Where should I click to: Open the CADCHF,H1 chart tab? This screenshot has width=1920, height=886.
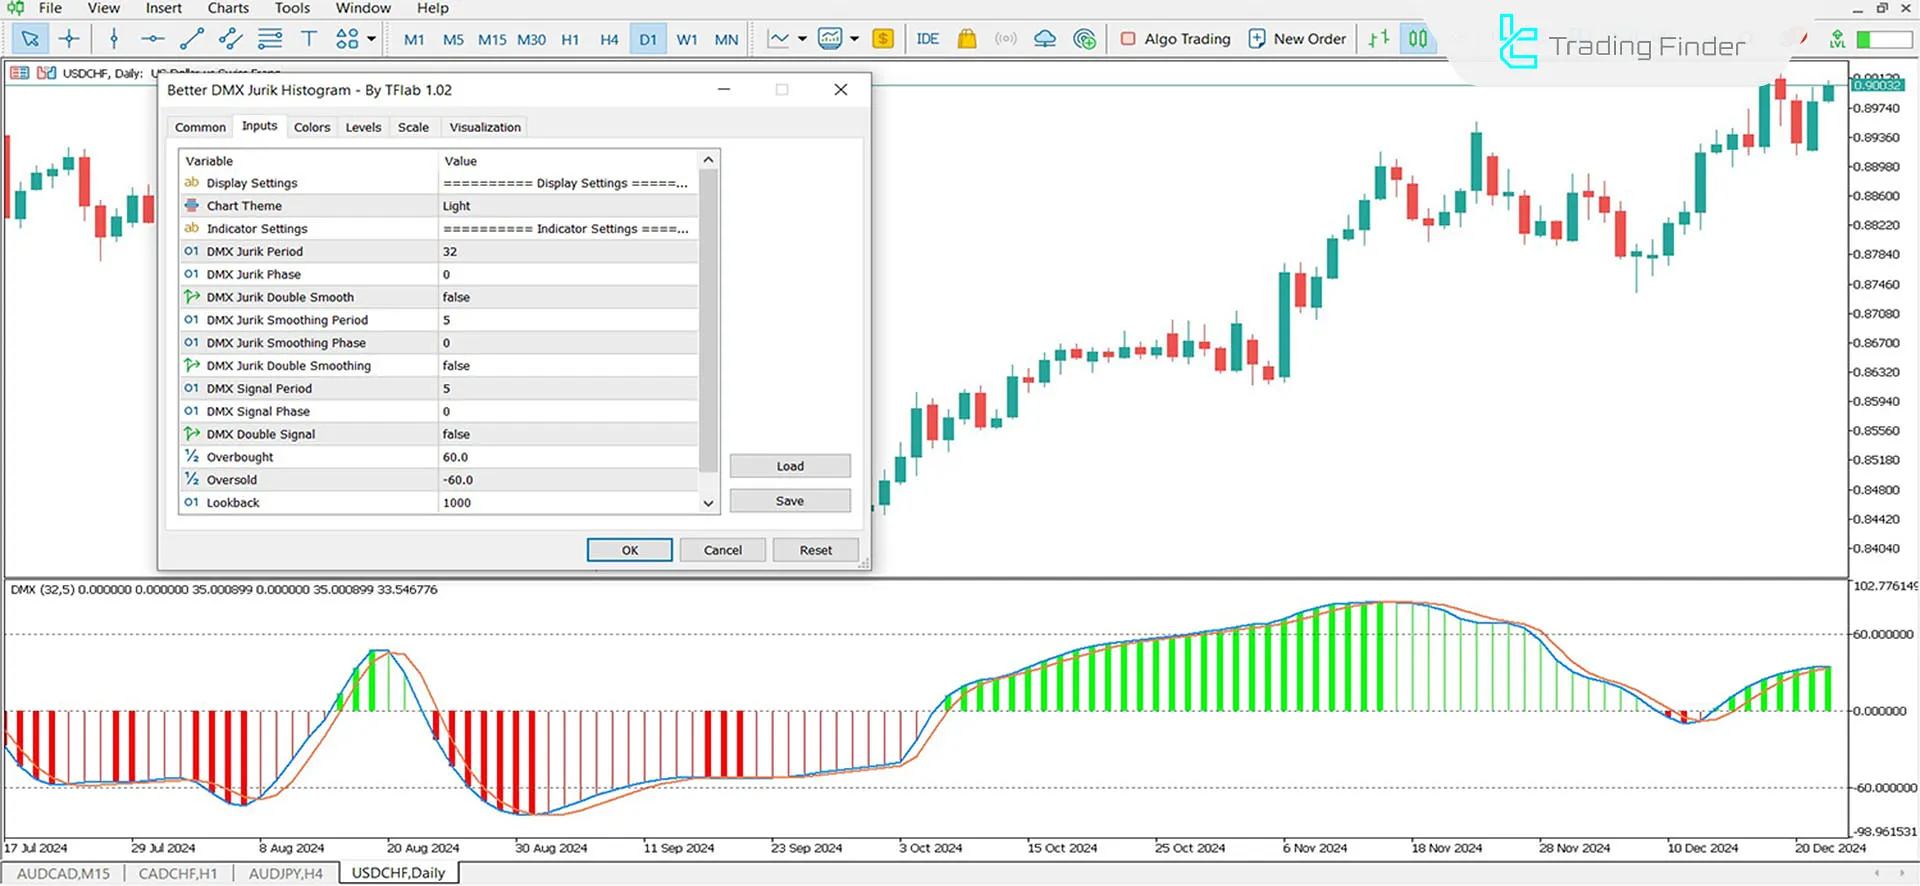[x=178, y=873]
